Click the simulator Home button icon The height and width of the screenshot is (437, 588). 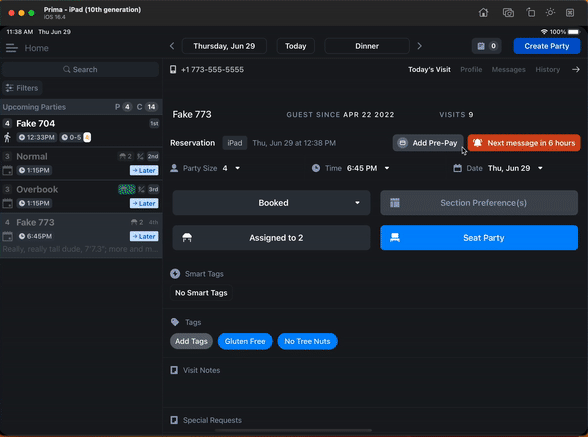[483, 13]
